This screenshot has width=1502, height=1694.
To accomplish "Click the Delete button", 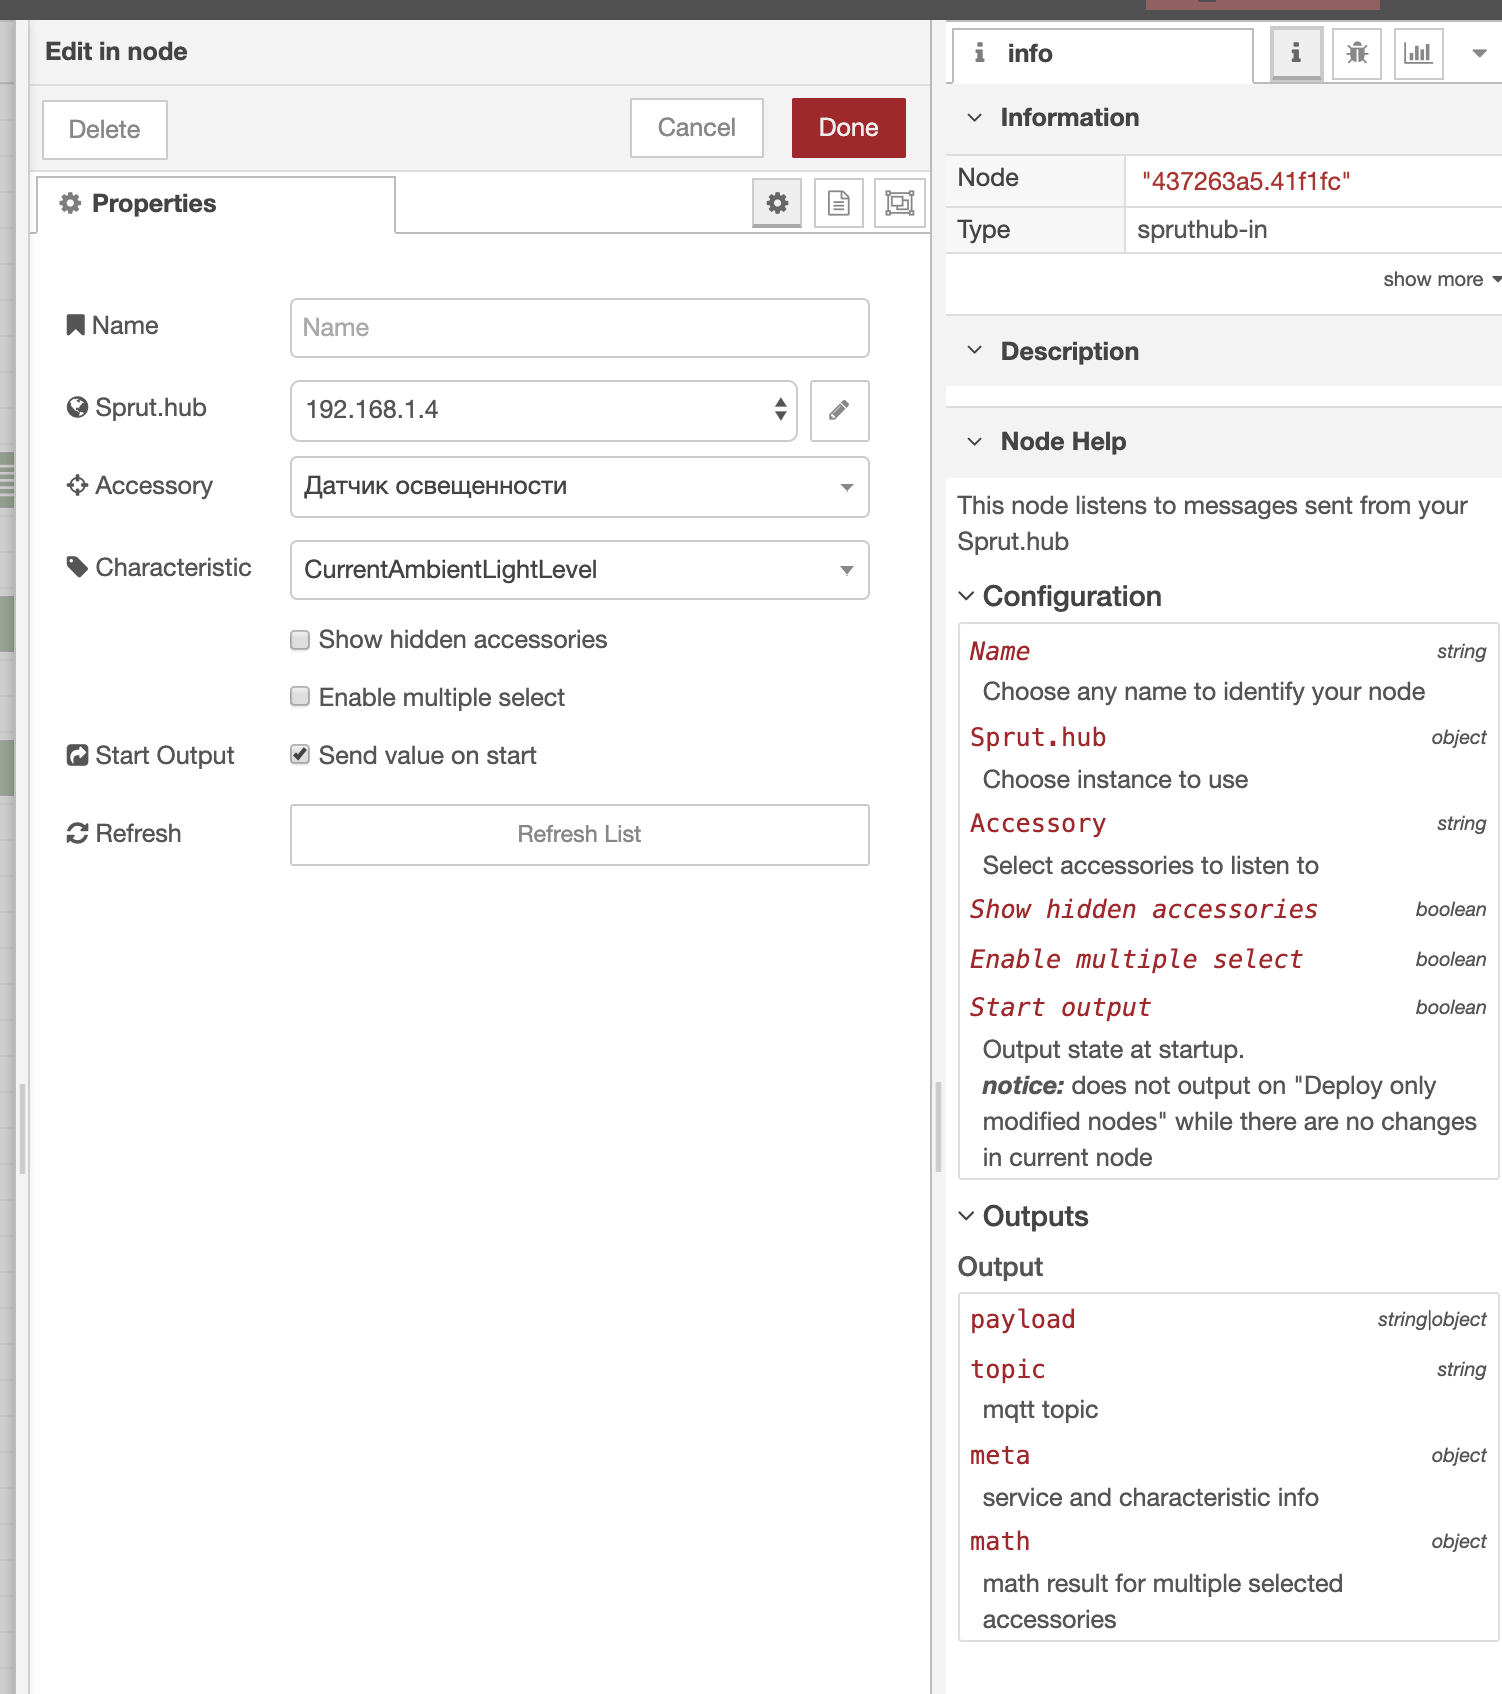I will click(x=105, y=130).
